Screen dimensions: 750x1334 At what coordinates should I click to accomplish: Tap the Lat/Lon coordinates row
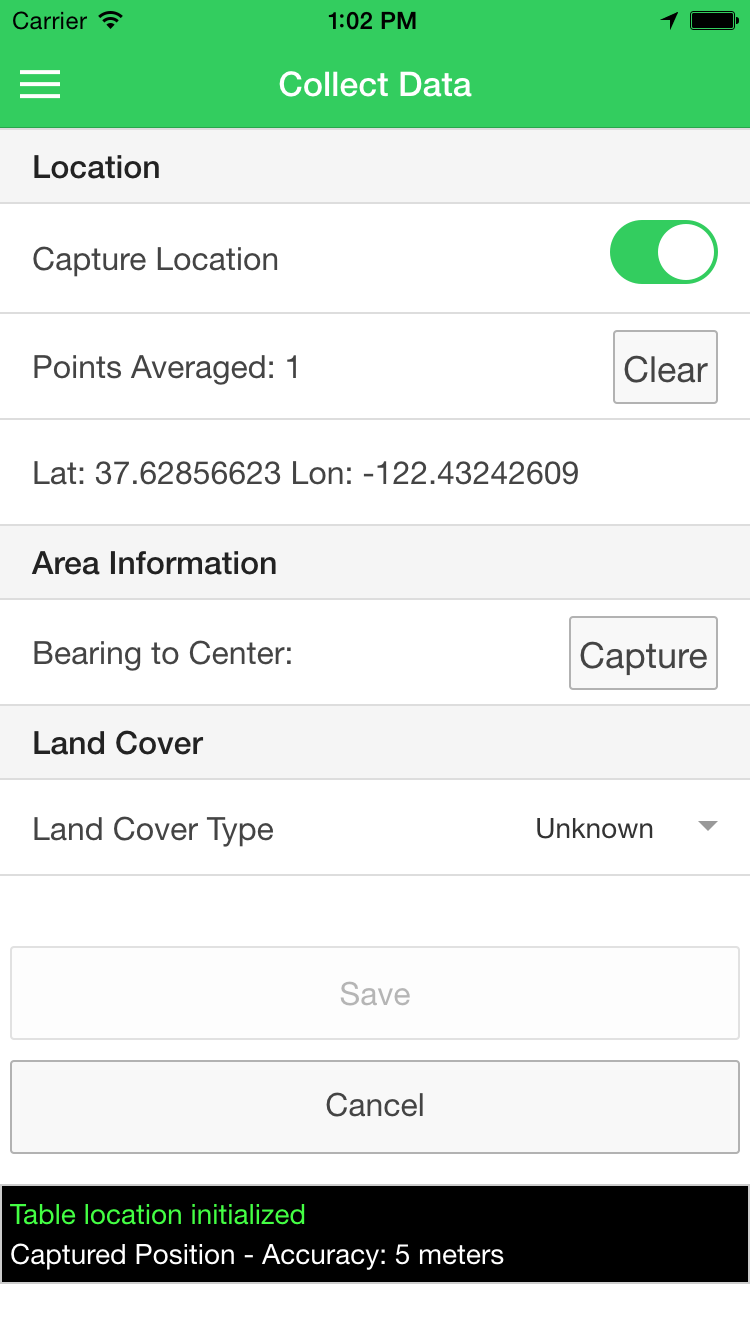[305, 473]
